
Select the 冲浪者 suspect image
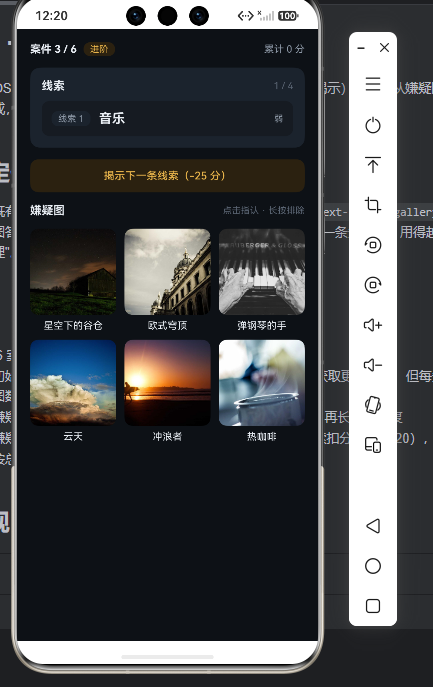tap(167, 382)
